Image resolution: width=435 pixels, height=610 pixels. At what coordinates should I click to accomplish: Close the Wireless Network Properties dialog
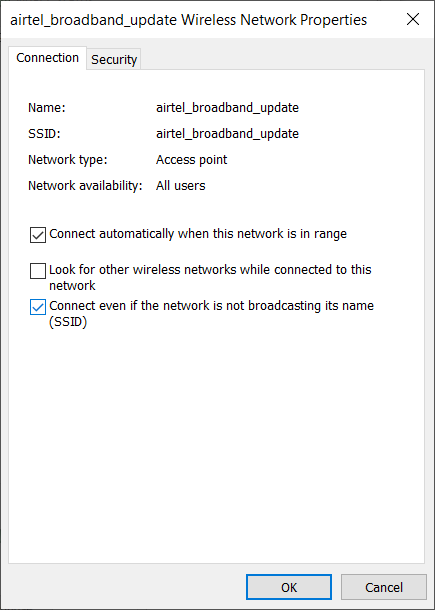coord(413,19)
